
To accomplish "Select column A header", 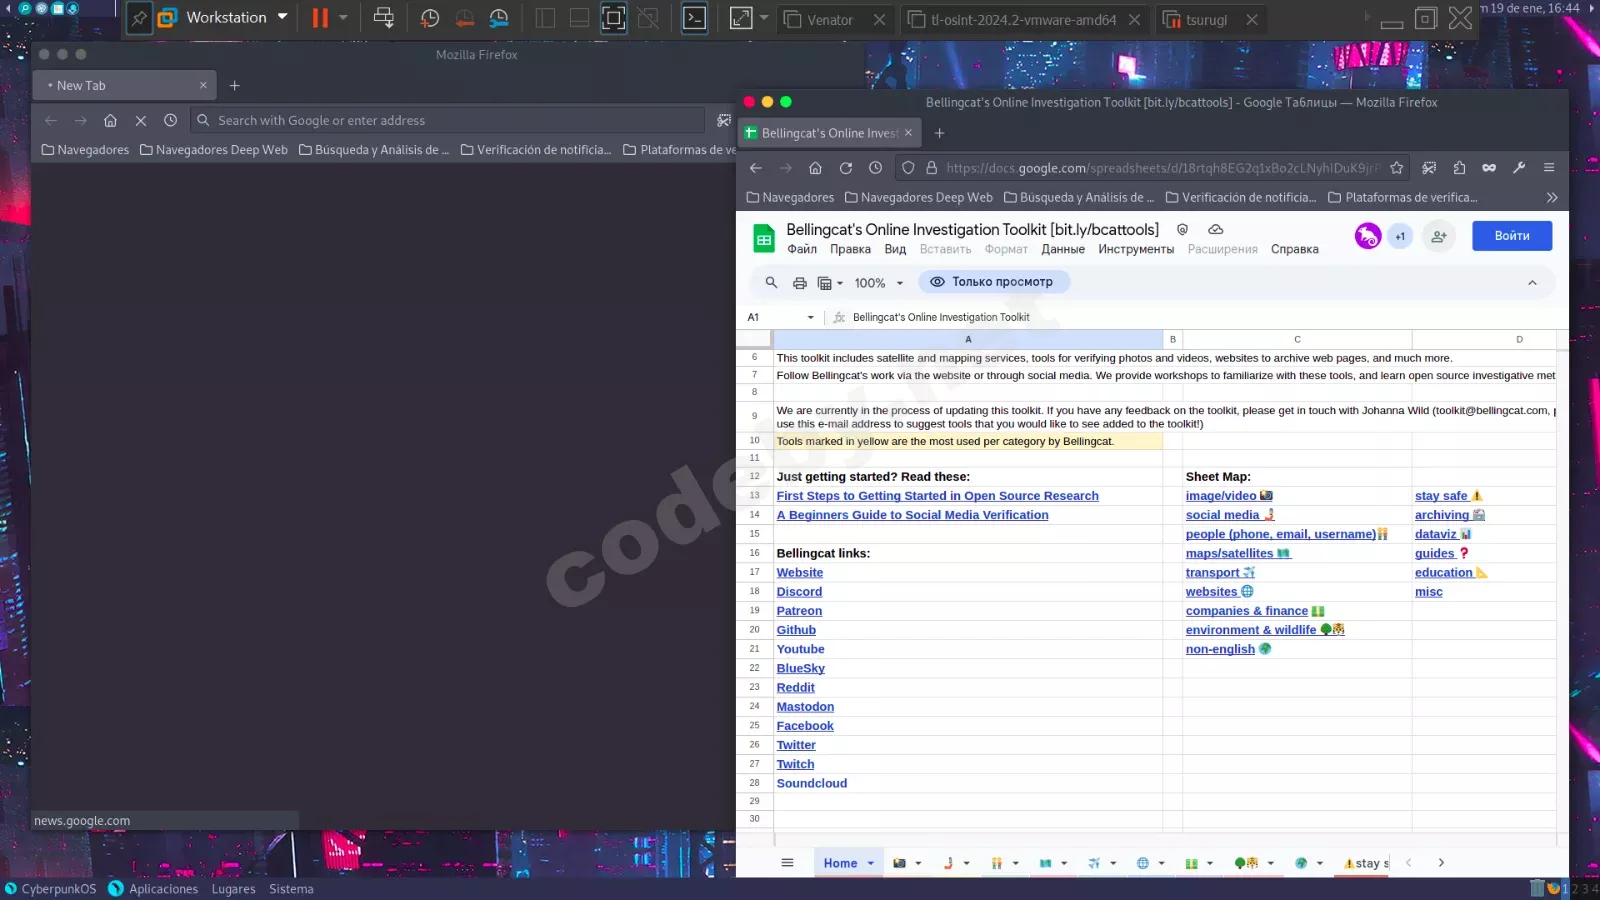I will click(968, 339).
